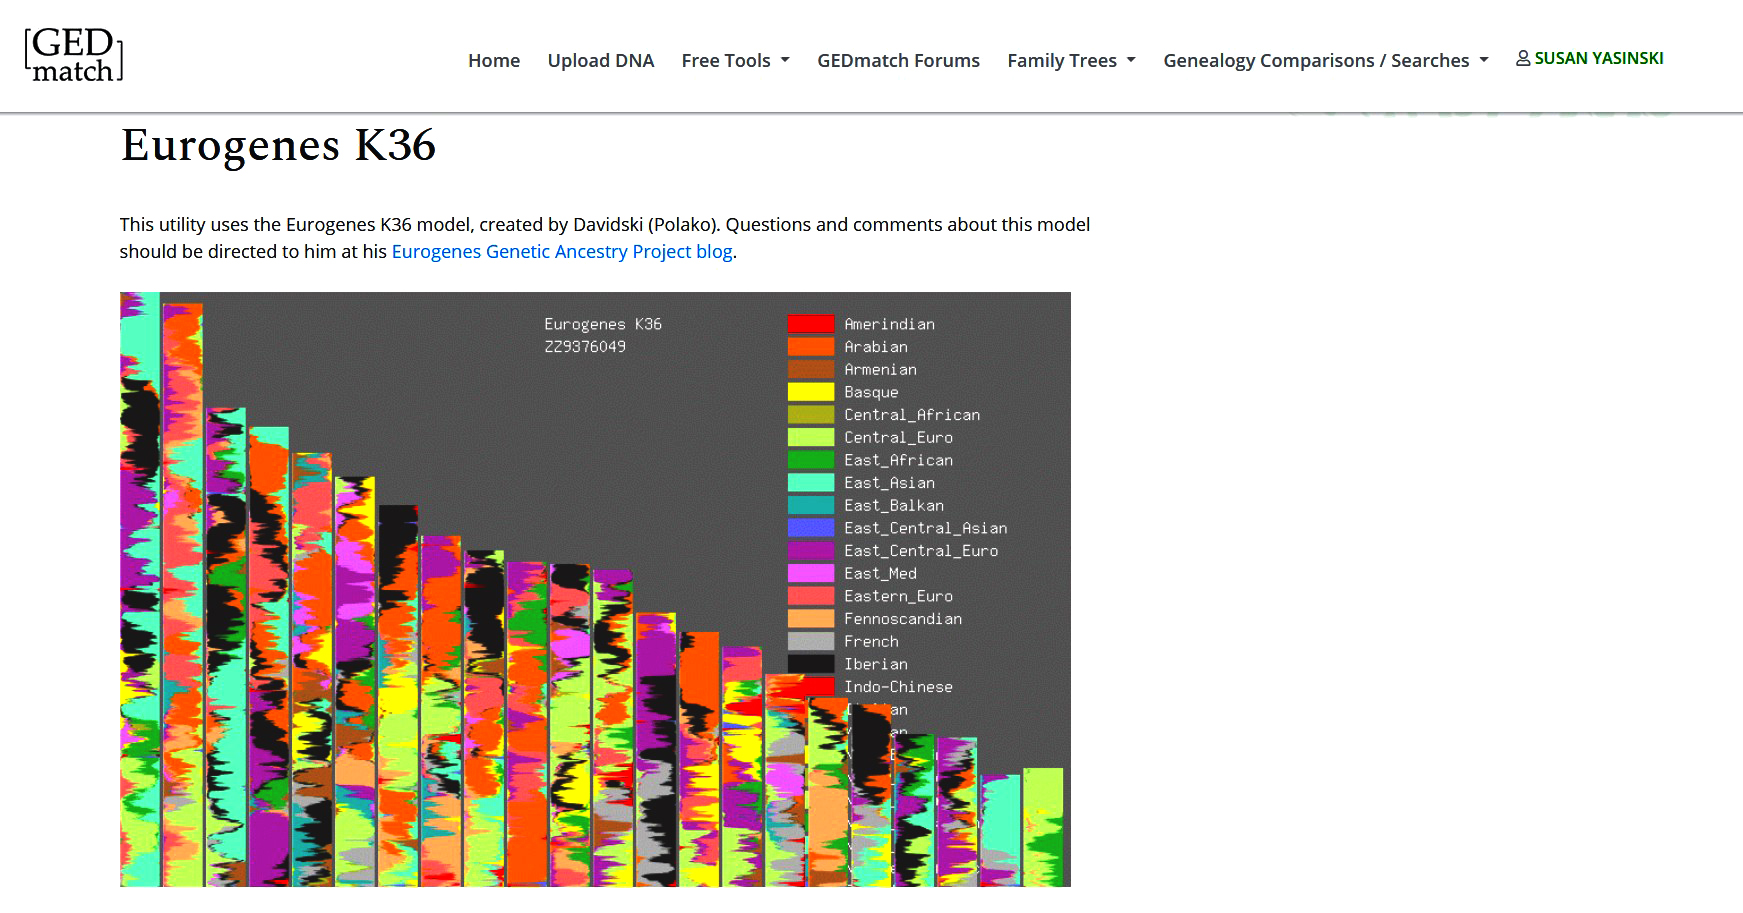Screen dimensions: 1743x913
Task: Click the East_Central_Asian blue swatch
Action: click(x=811, y=528)
